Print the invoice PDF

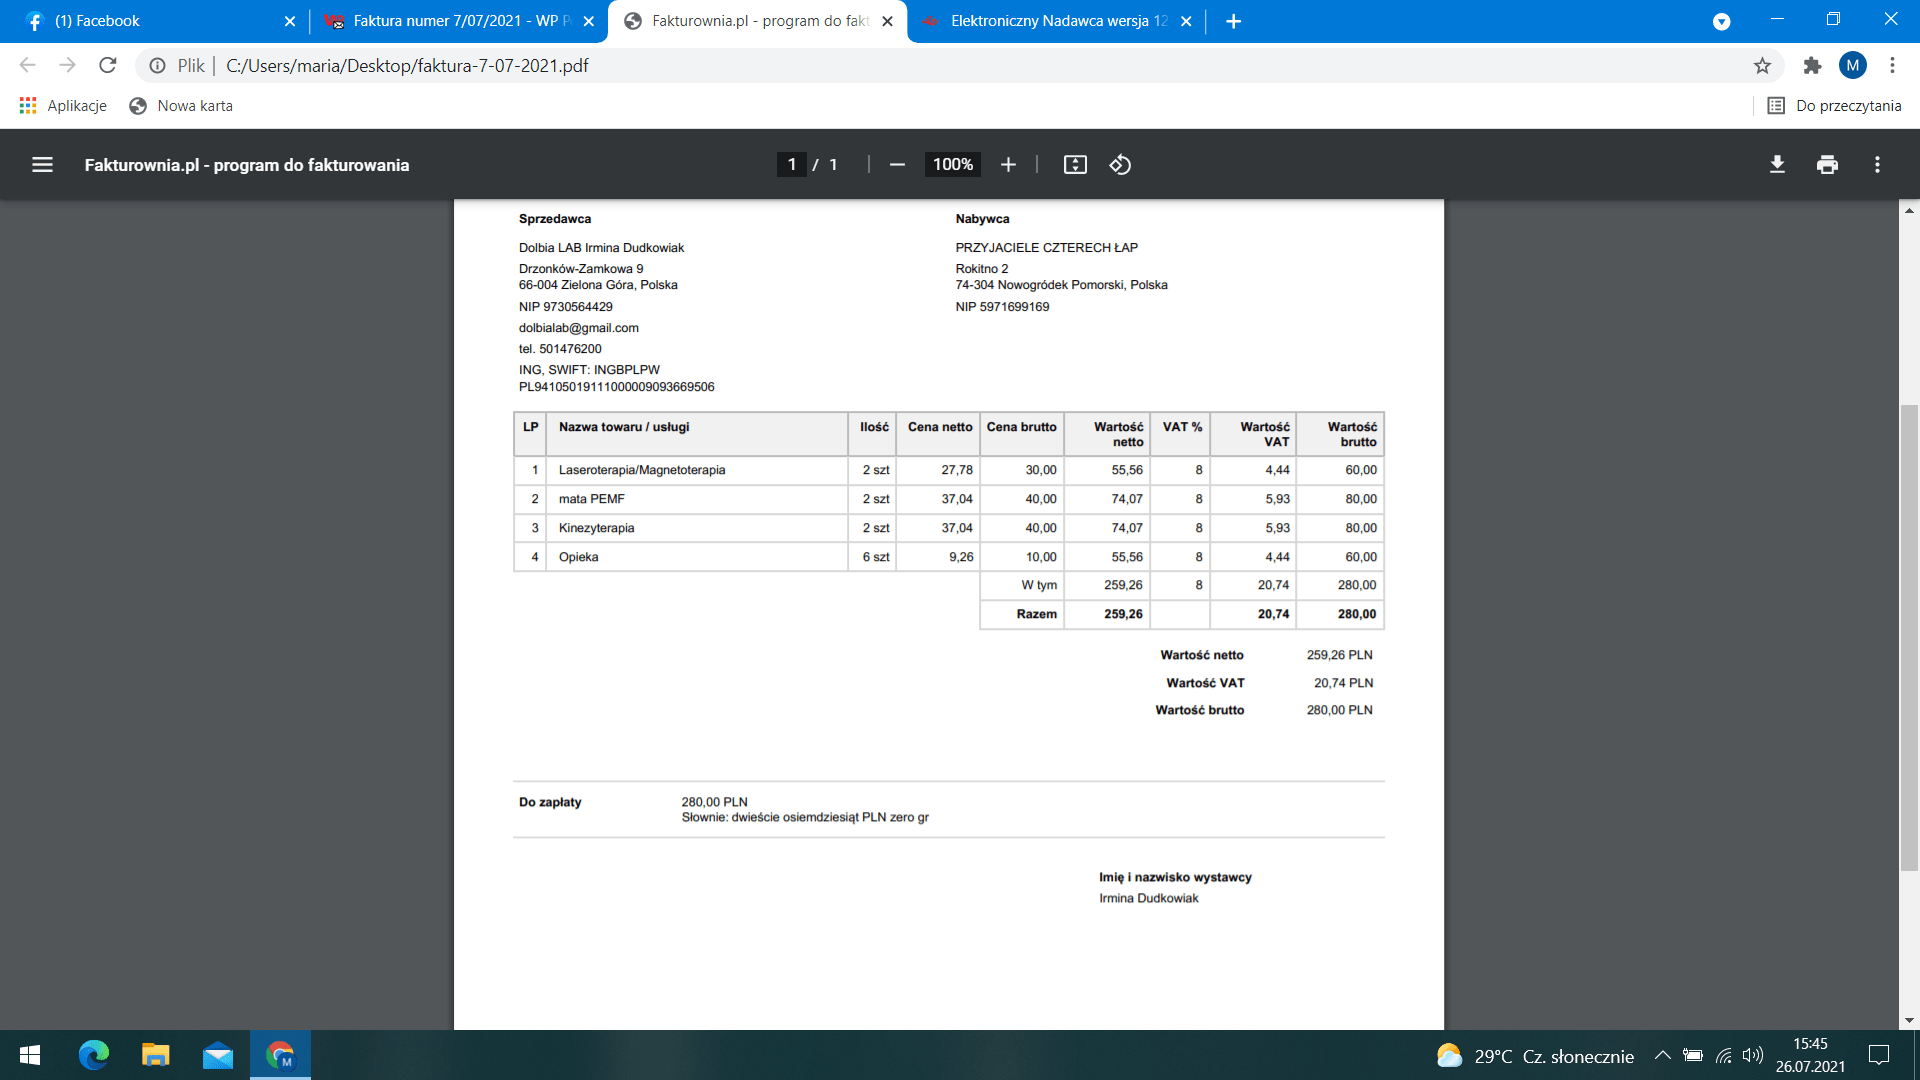pos(1827,165)
